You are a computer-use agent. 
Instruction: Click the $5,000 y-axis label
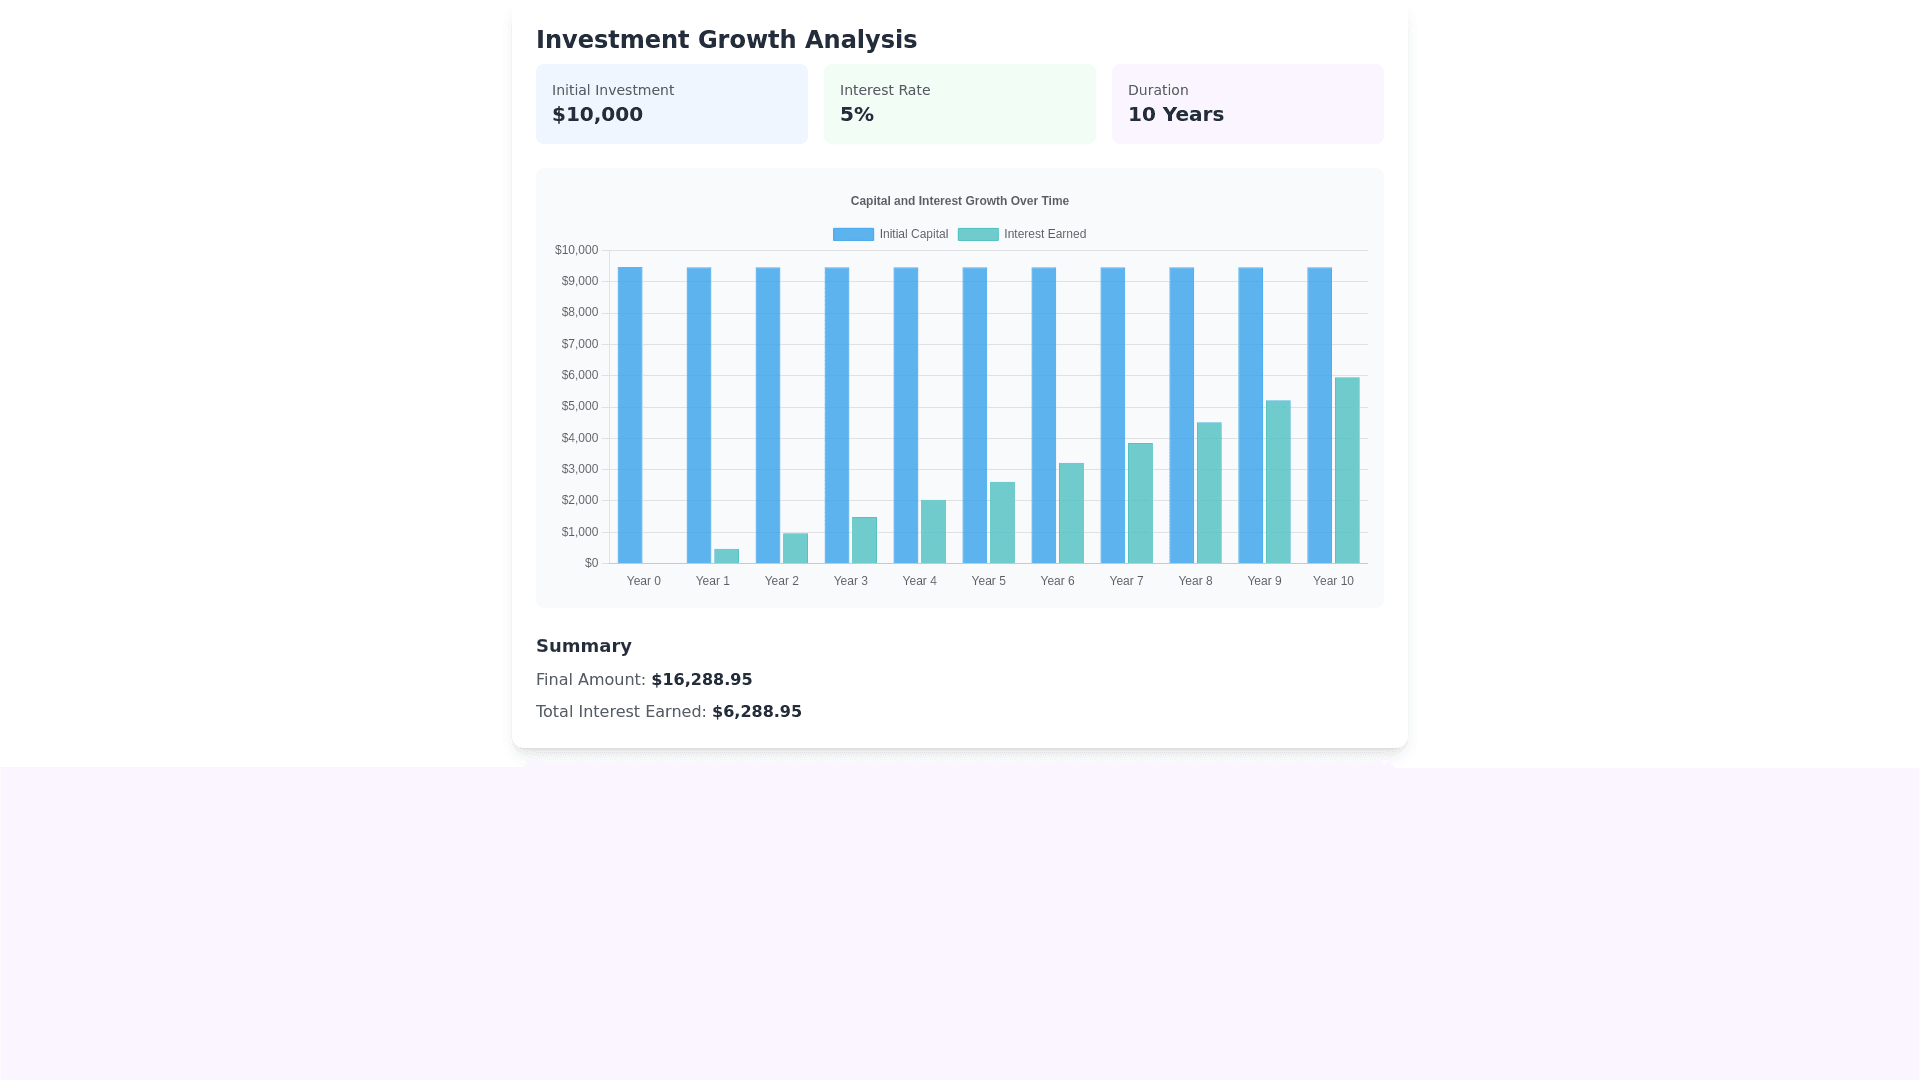pyautogui.click(x=579, y=406)
